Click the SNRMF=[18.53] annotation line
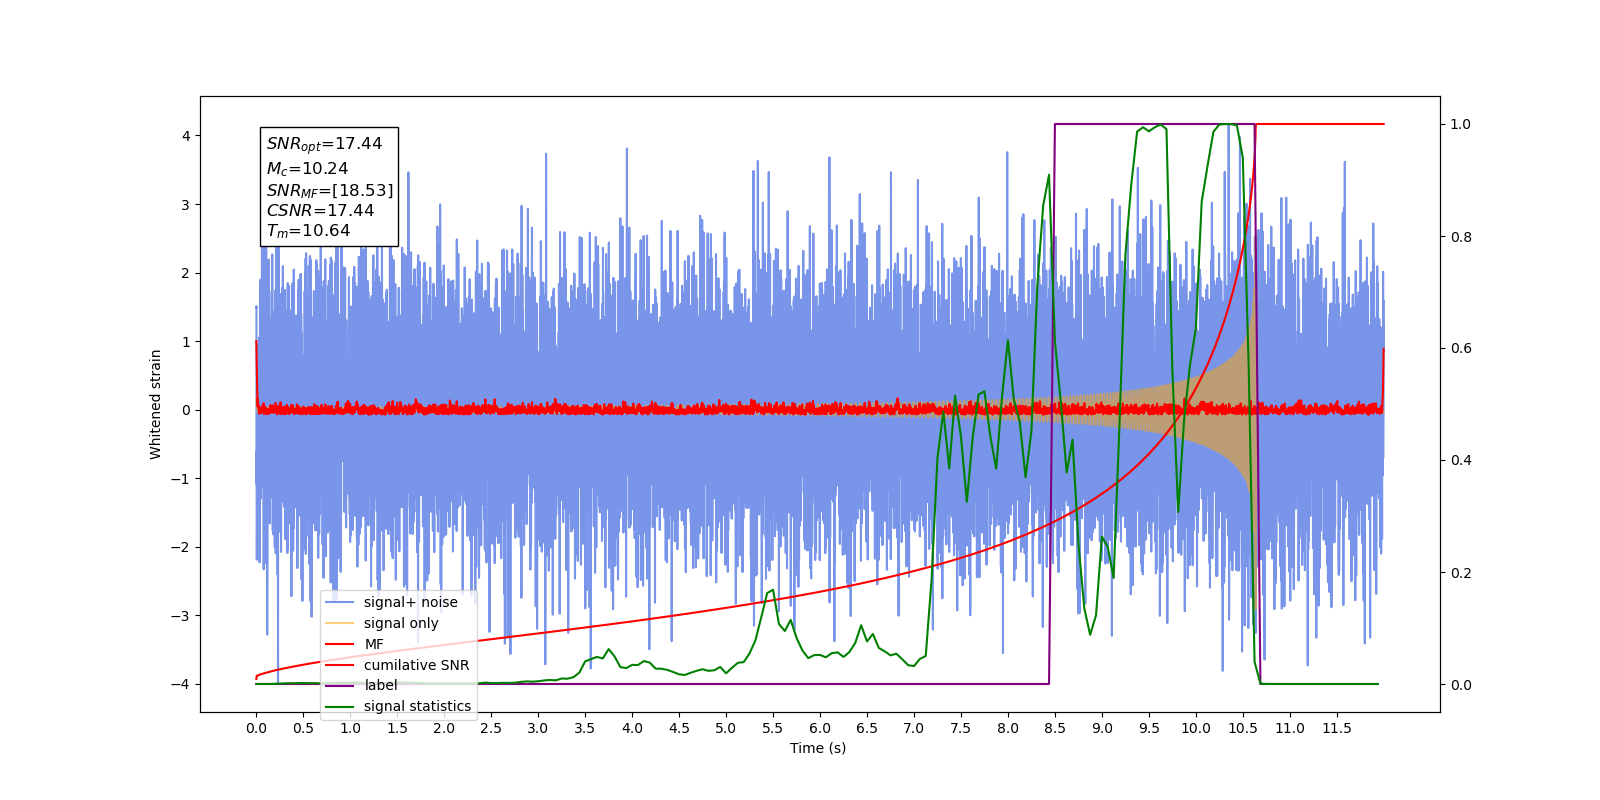 pos(330,190)
